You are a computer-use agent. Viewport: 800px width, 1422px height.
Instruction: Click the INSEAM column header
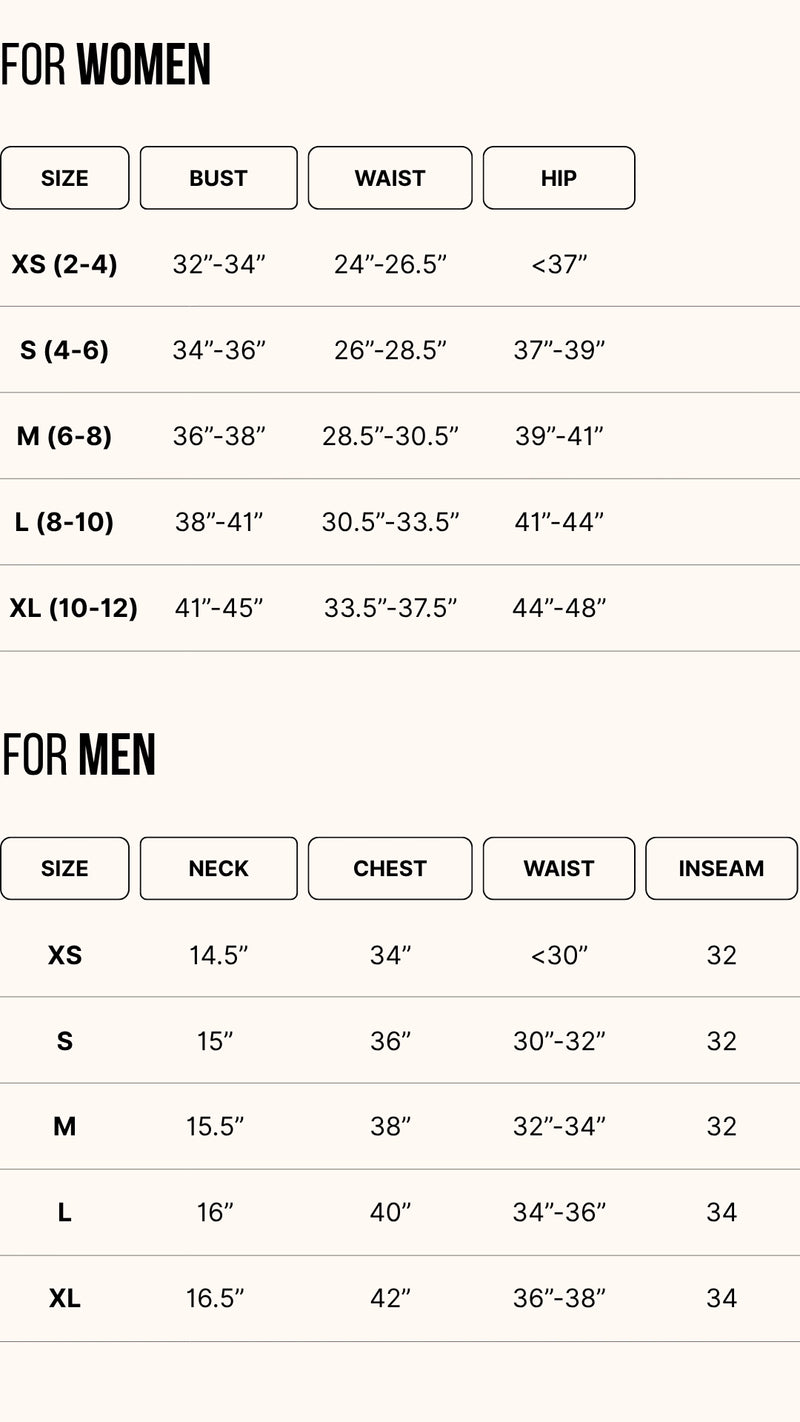[x=721, y=868]
